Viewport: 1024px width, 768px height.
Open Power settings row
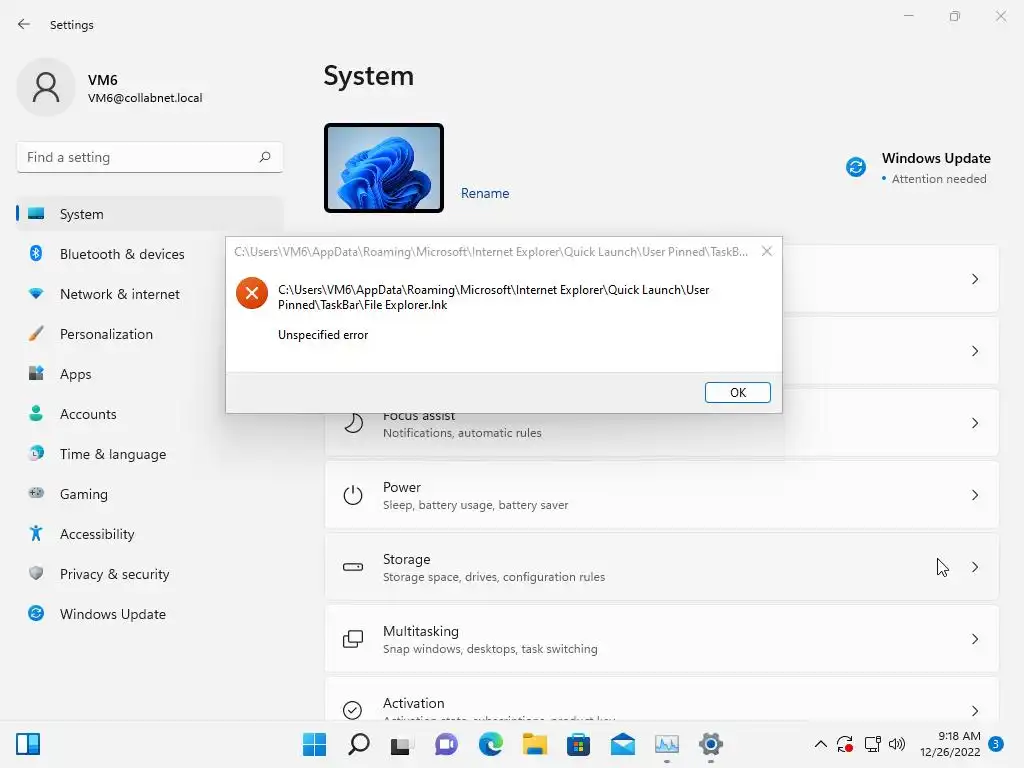click(x=662, y=495)
